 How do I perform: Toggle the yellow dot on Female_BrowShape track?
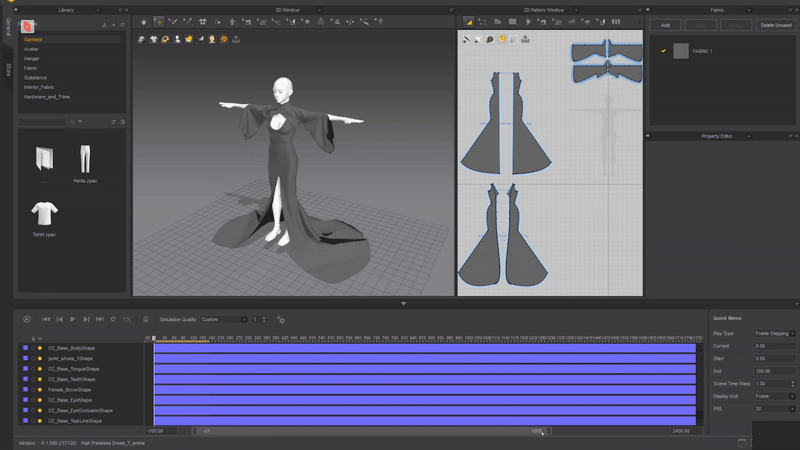40,390
